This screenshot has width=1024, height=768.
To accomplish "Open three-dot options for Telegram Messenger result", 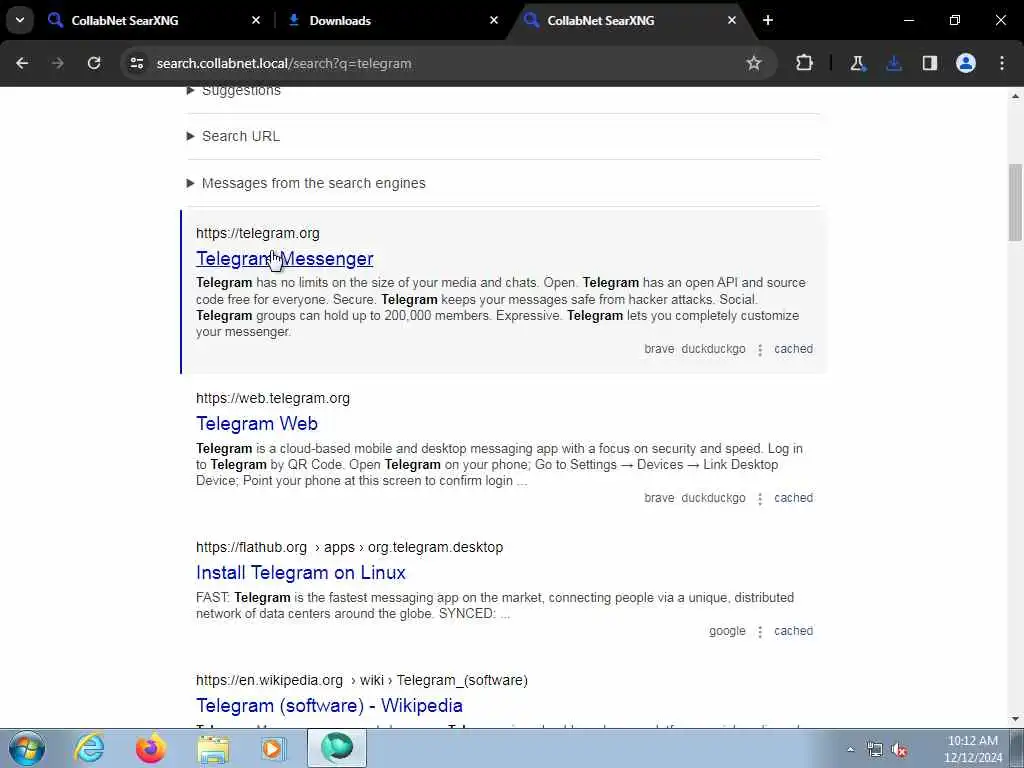I will pyautogui.click(x=760, y=350).
